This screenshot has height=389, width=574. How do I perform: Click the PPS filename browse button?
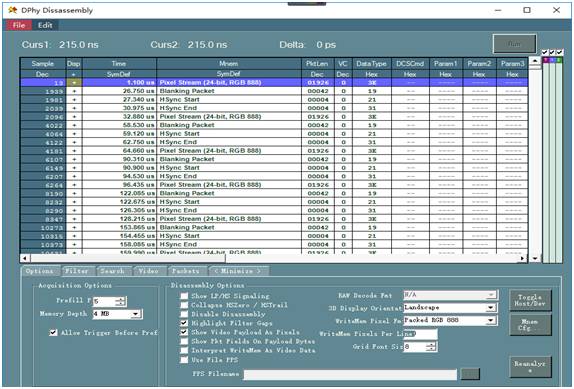click(x=470, y=374)
